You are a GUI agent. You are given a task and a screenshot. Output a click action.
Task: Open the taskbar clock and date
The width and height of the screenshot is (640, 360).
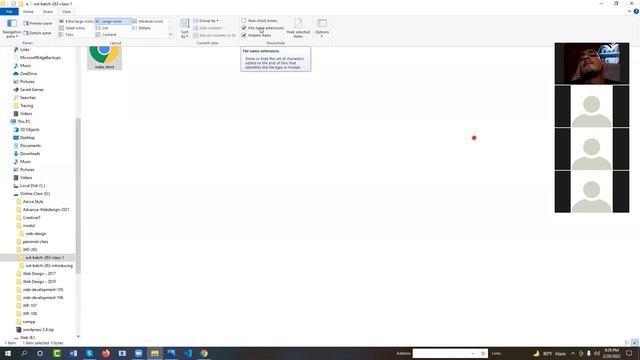point(611,353)
